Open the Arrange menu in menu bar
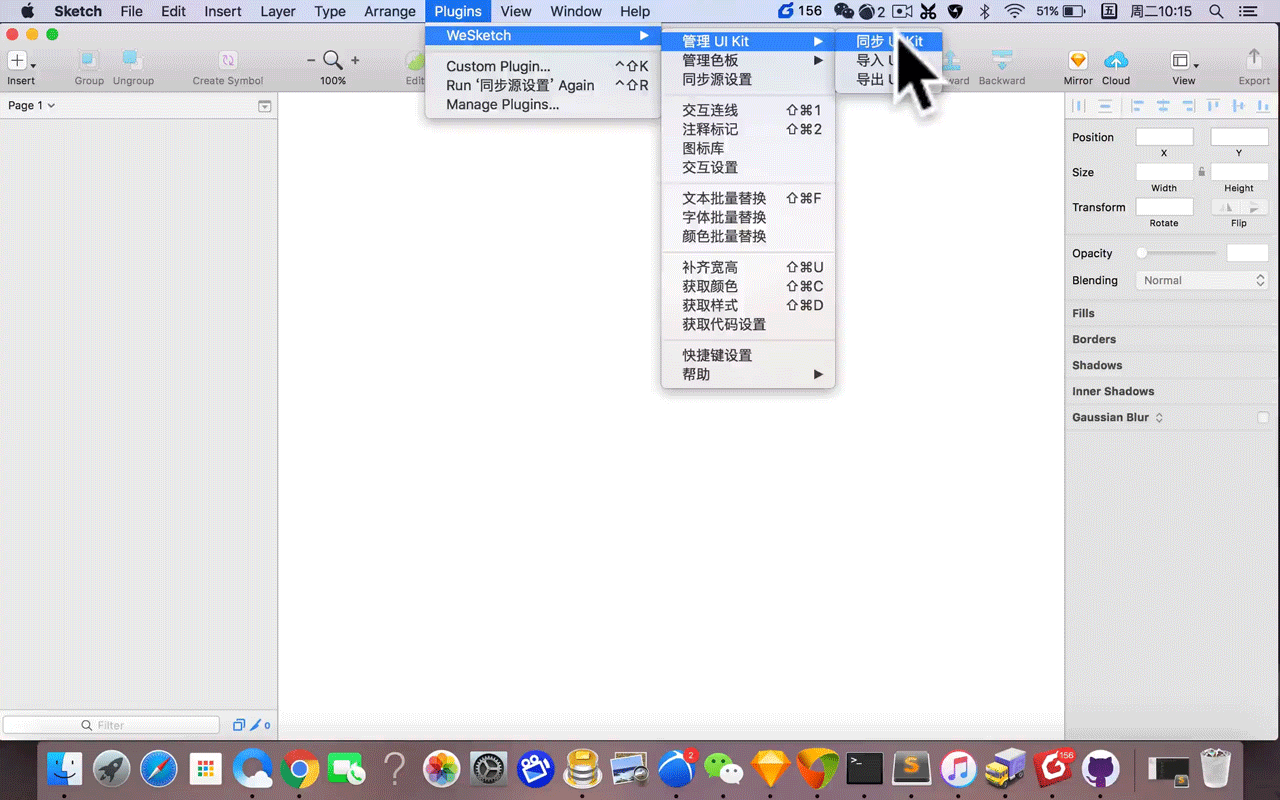The width and height of the screenshot is (1280, 800). pos(390,12)
